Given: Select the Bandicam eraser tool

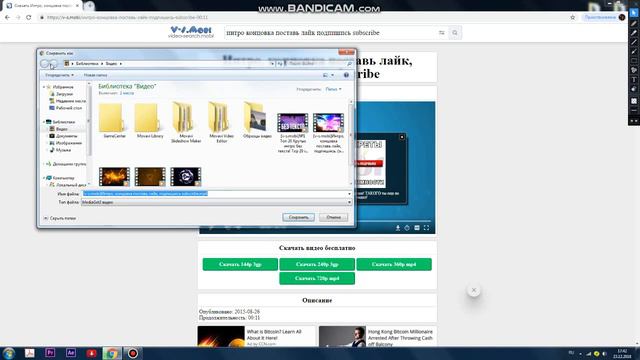Looking at the screenshot, I should (x=633, y=89).
